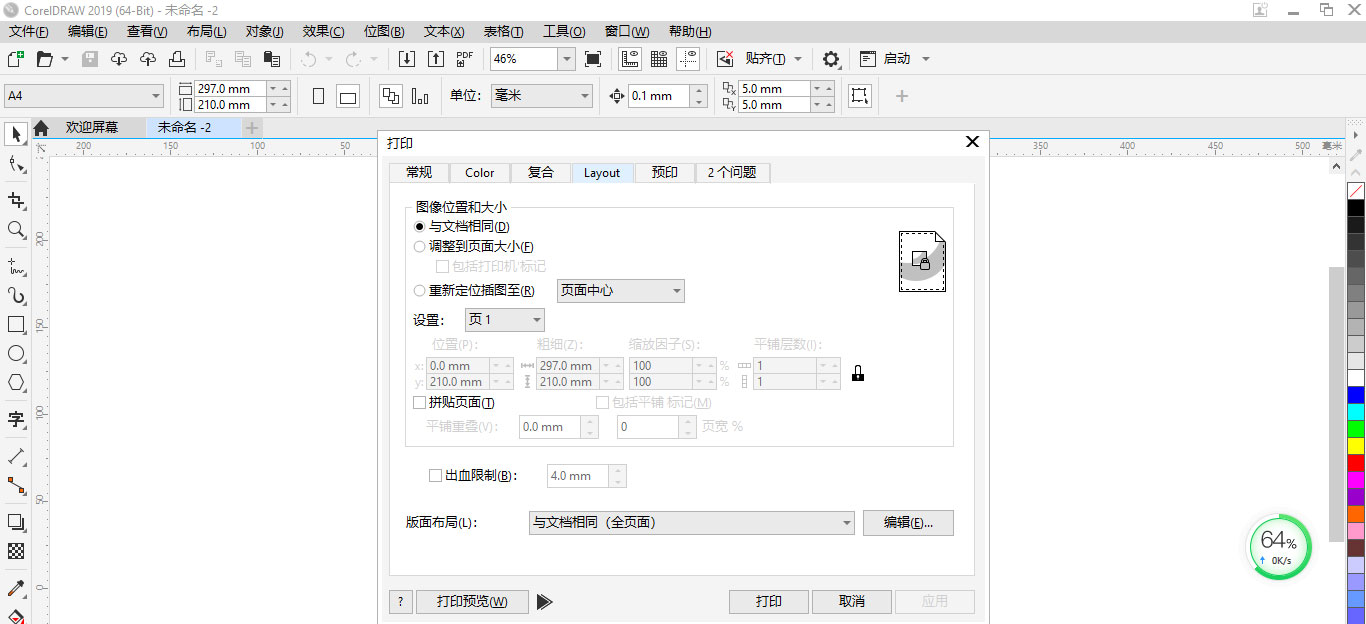Cancel the print dialog via 取消
Screen dimensions: 1366x624
coord(851,601)
